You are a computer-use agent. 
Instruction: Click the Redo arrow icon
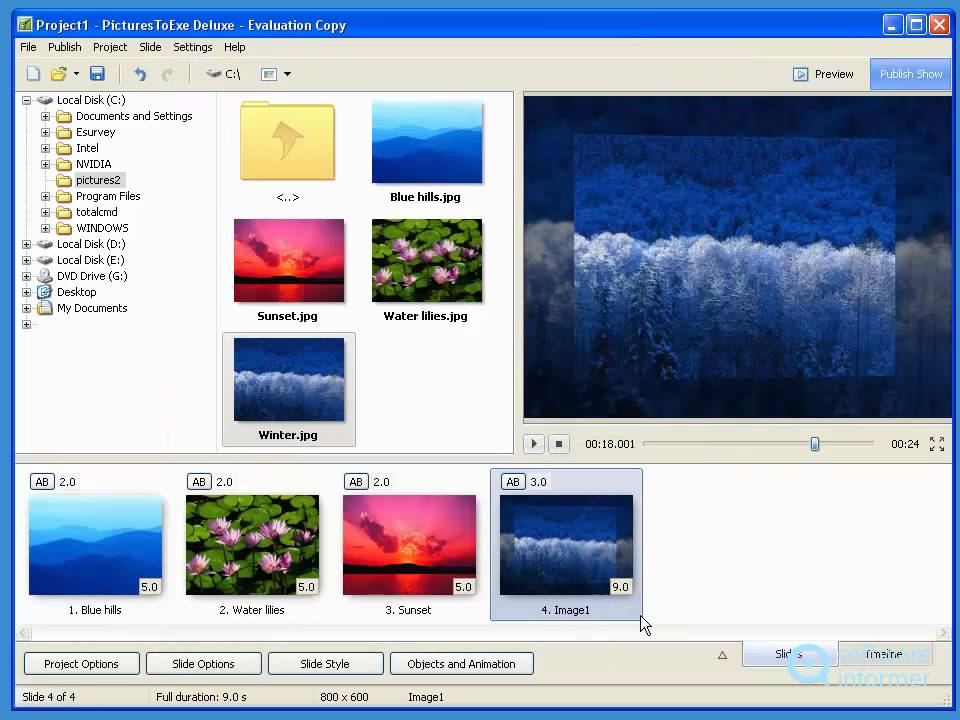point(167,75)
